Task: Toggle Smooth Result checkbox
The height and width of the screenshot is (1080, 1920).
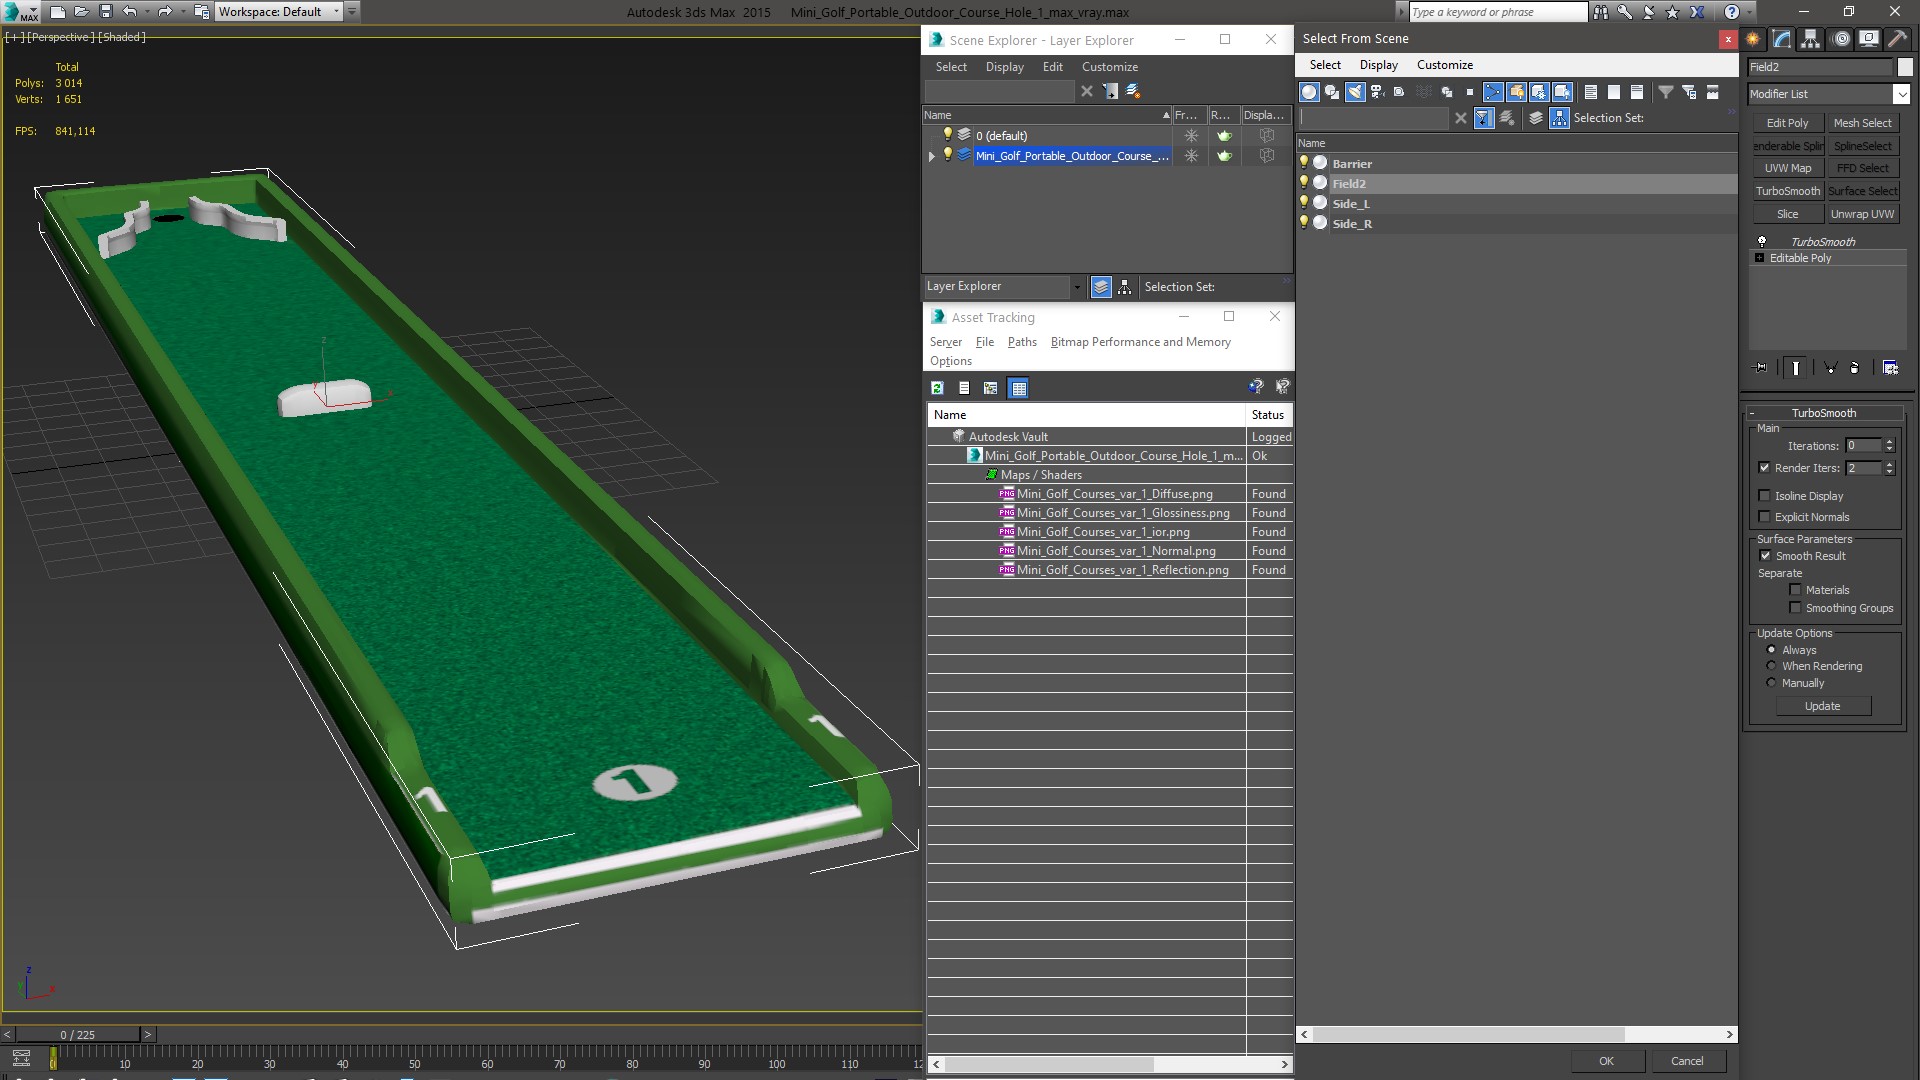Action: [x=1765, y=556]
